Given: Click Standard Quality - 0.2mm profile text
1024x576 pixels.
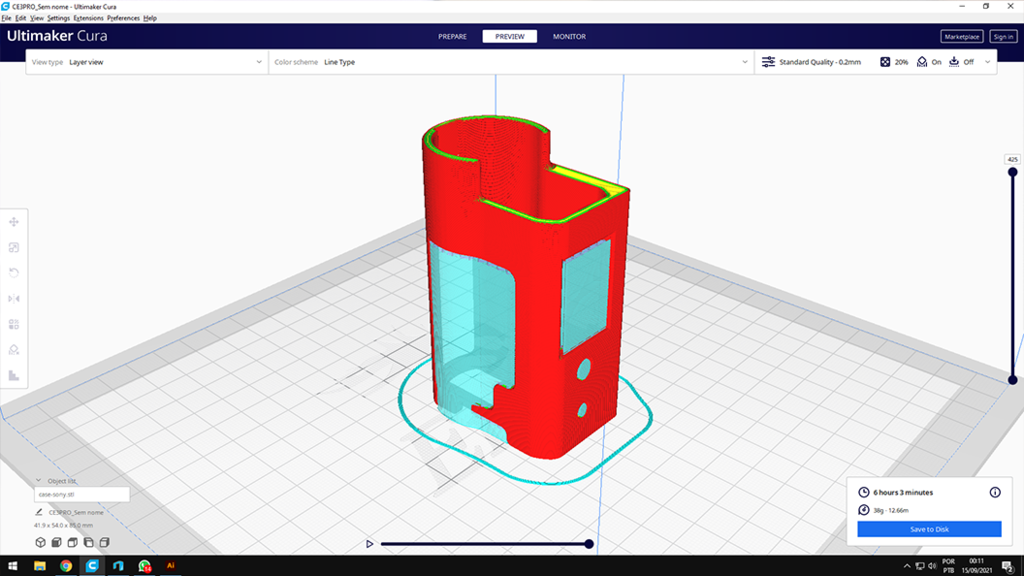Looking at the screenshot, I should 820,62.
